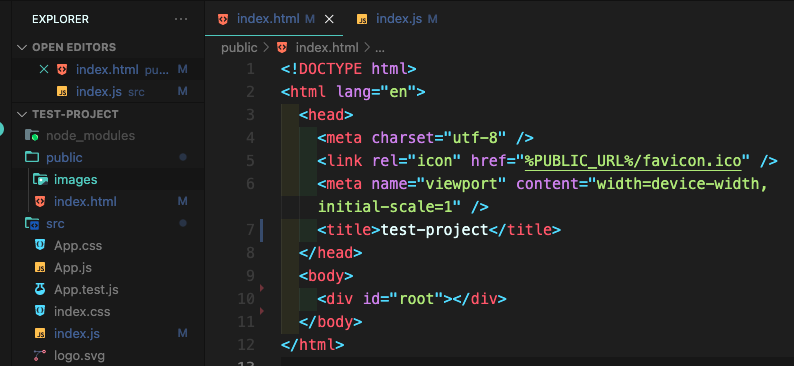The image size is (794, 366).
Task: Click HTML icon in breadcrumb bar
Action: [282, 48]
